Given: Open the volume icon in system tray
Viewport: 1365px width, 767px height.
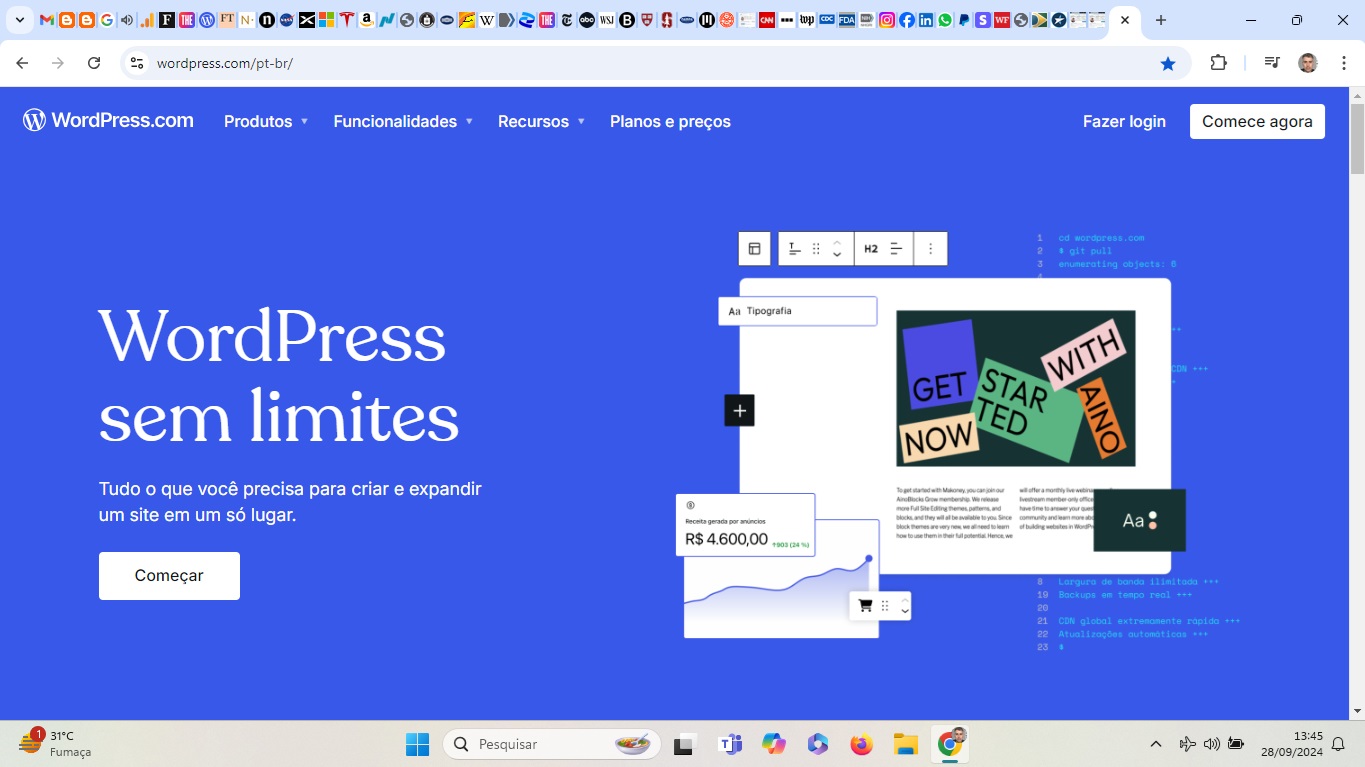Looking at the screenshot, I should (x=1212, y=744).
